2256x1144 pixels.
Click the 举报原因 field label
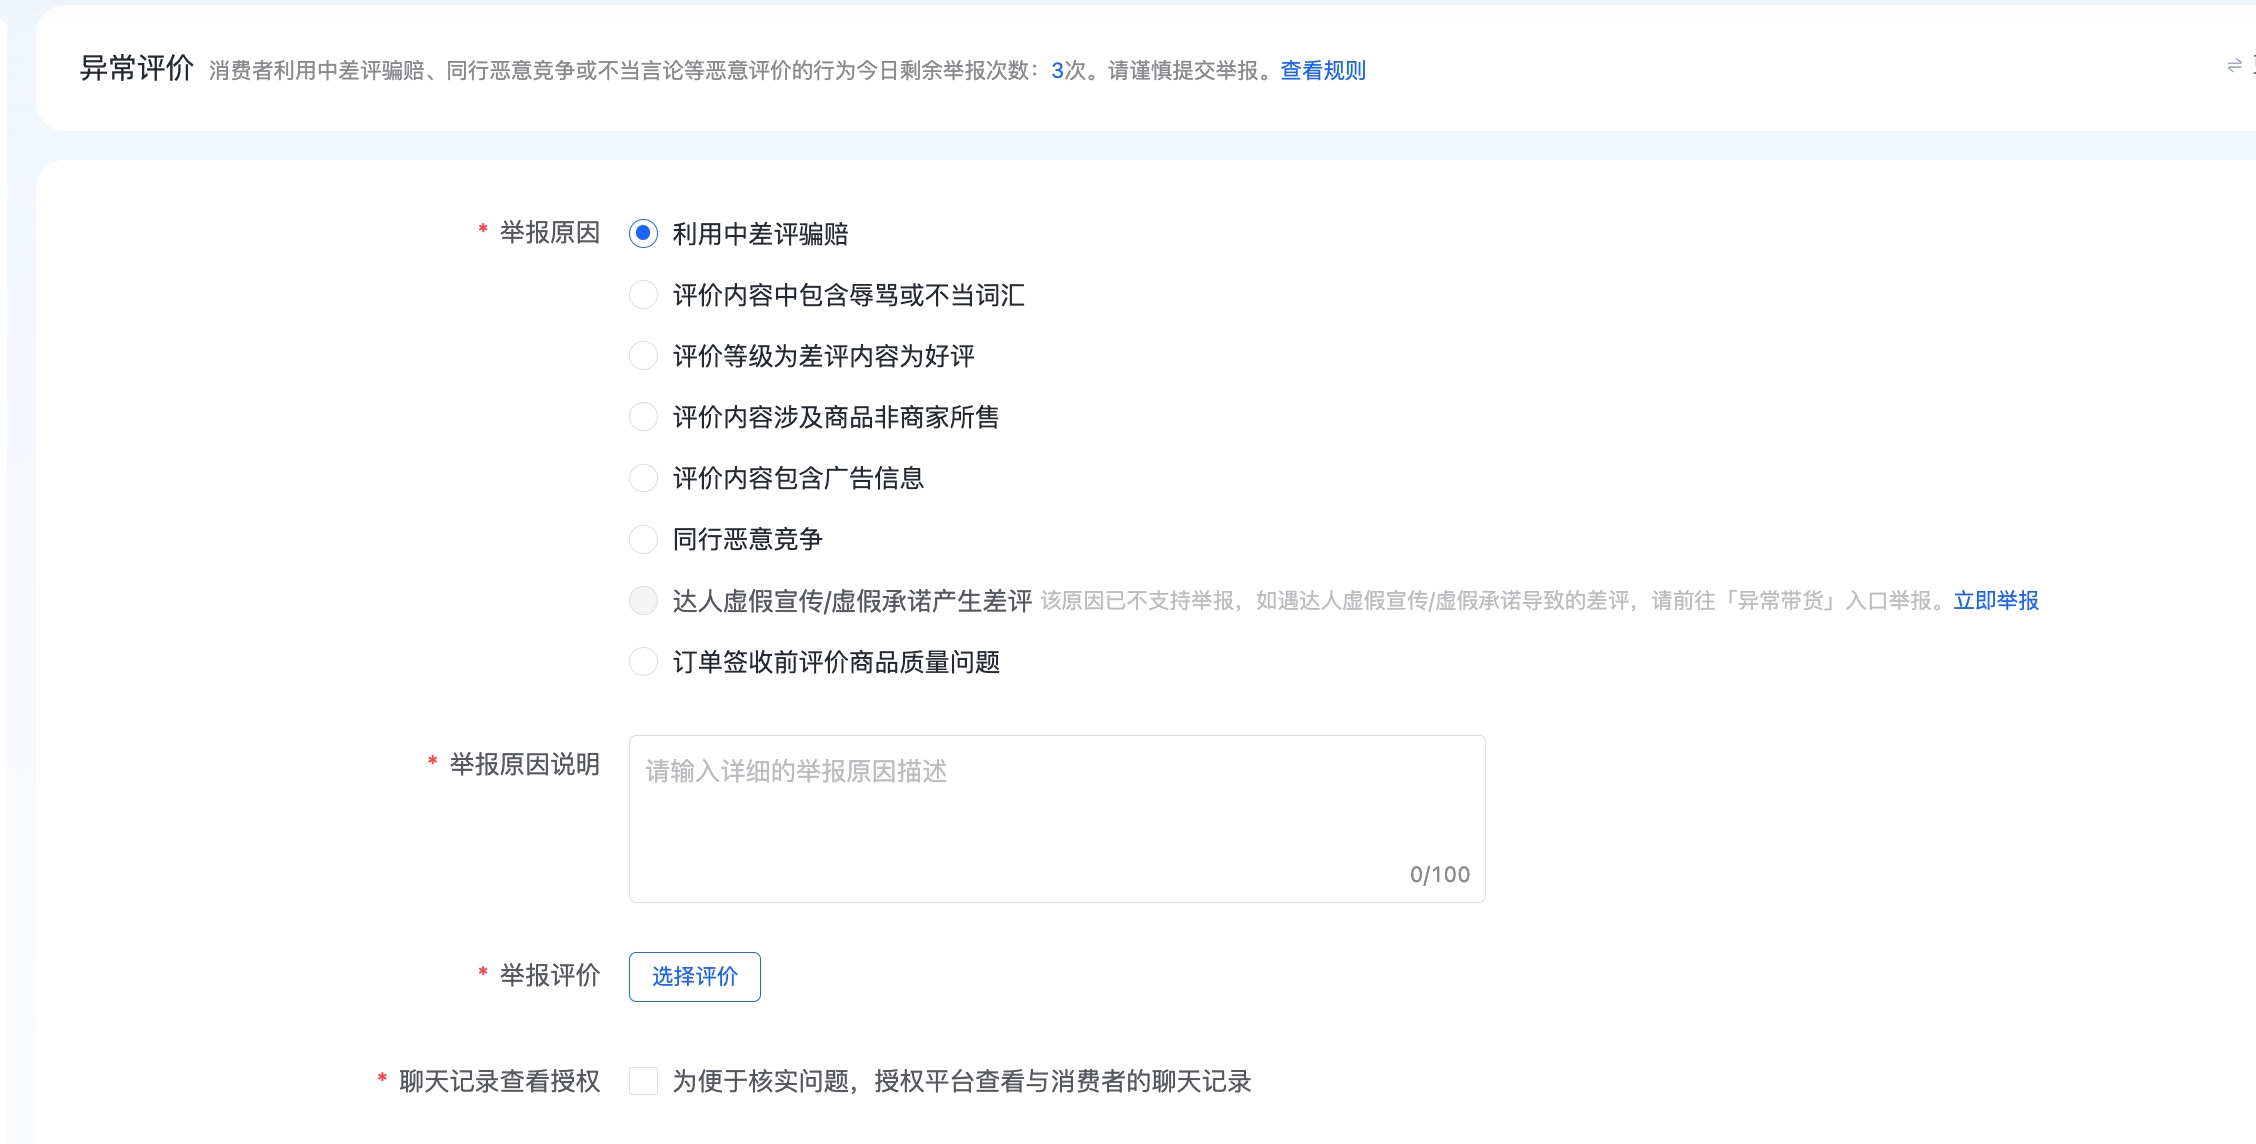pyautogui.click(x=549, y=233)
